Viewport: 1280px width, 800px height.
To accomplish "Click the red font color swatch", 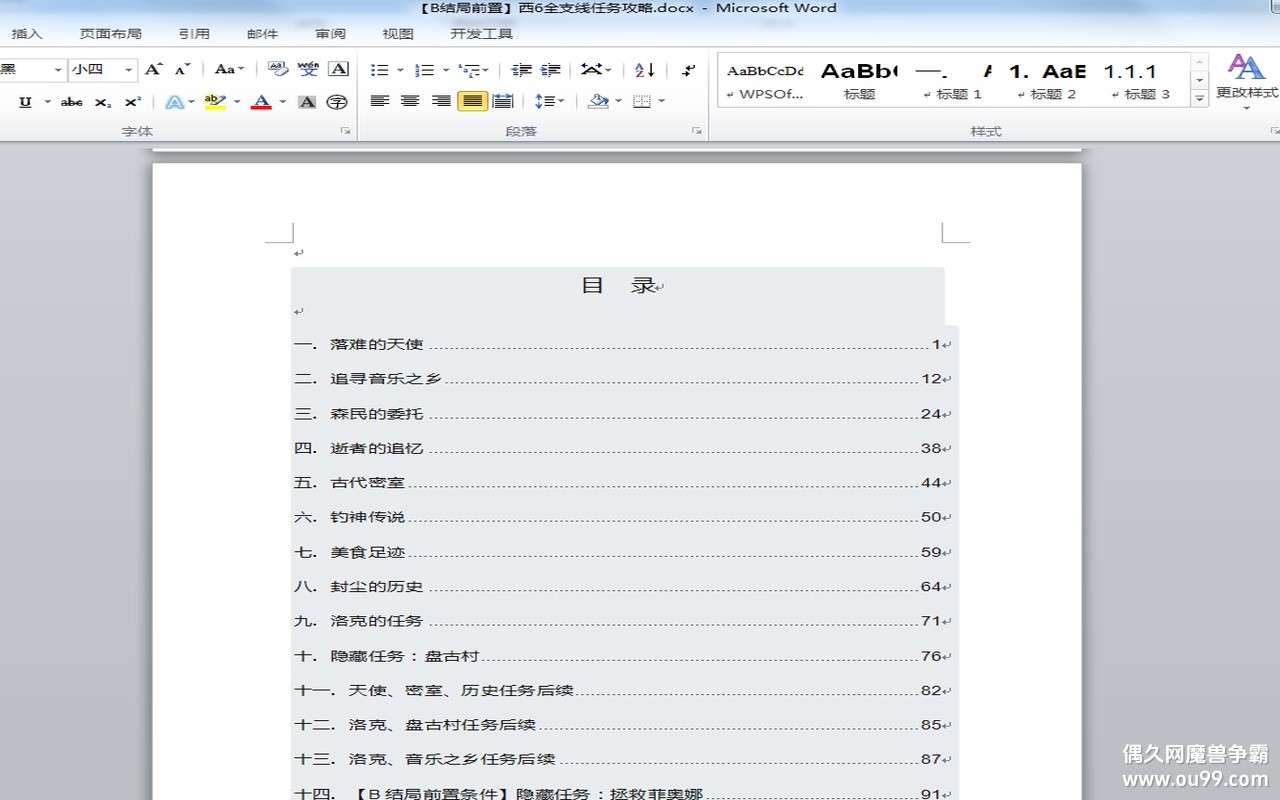I will point(261,102).
